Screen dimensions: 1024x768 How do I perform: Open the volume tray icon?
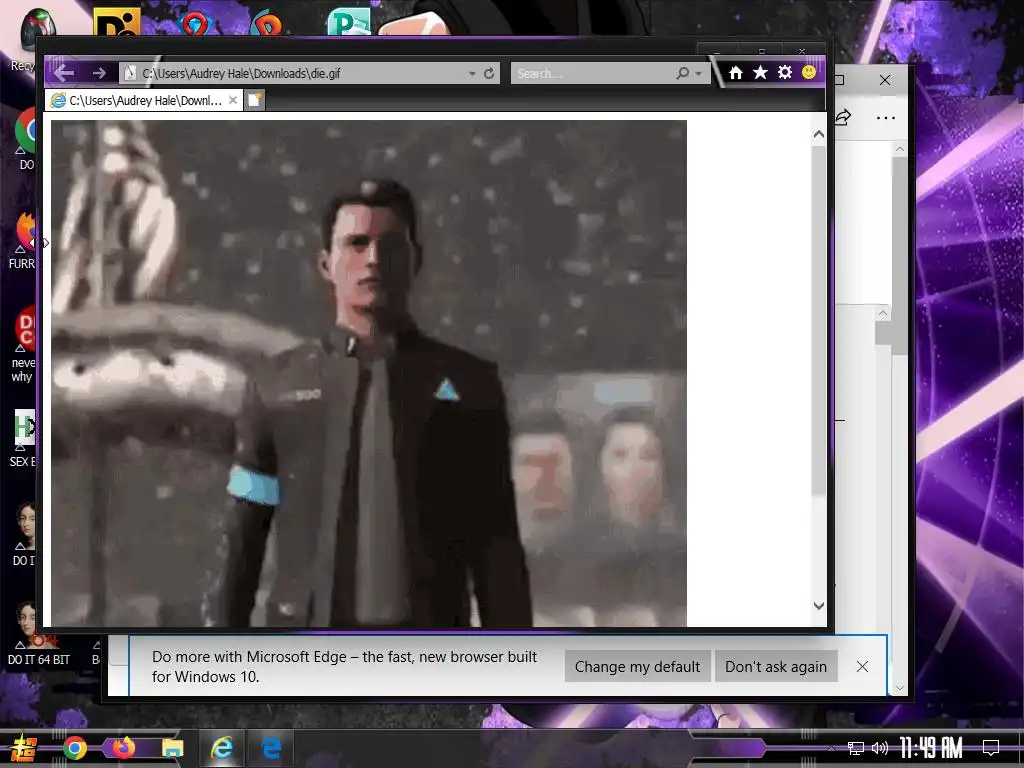(x=880, y=748)
